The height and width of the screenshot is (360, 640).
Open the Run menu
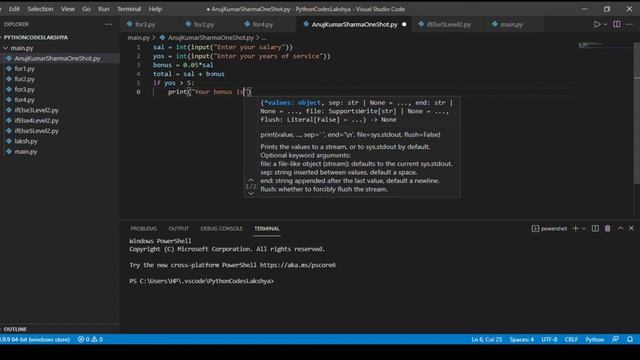tap(104, 9)
